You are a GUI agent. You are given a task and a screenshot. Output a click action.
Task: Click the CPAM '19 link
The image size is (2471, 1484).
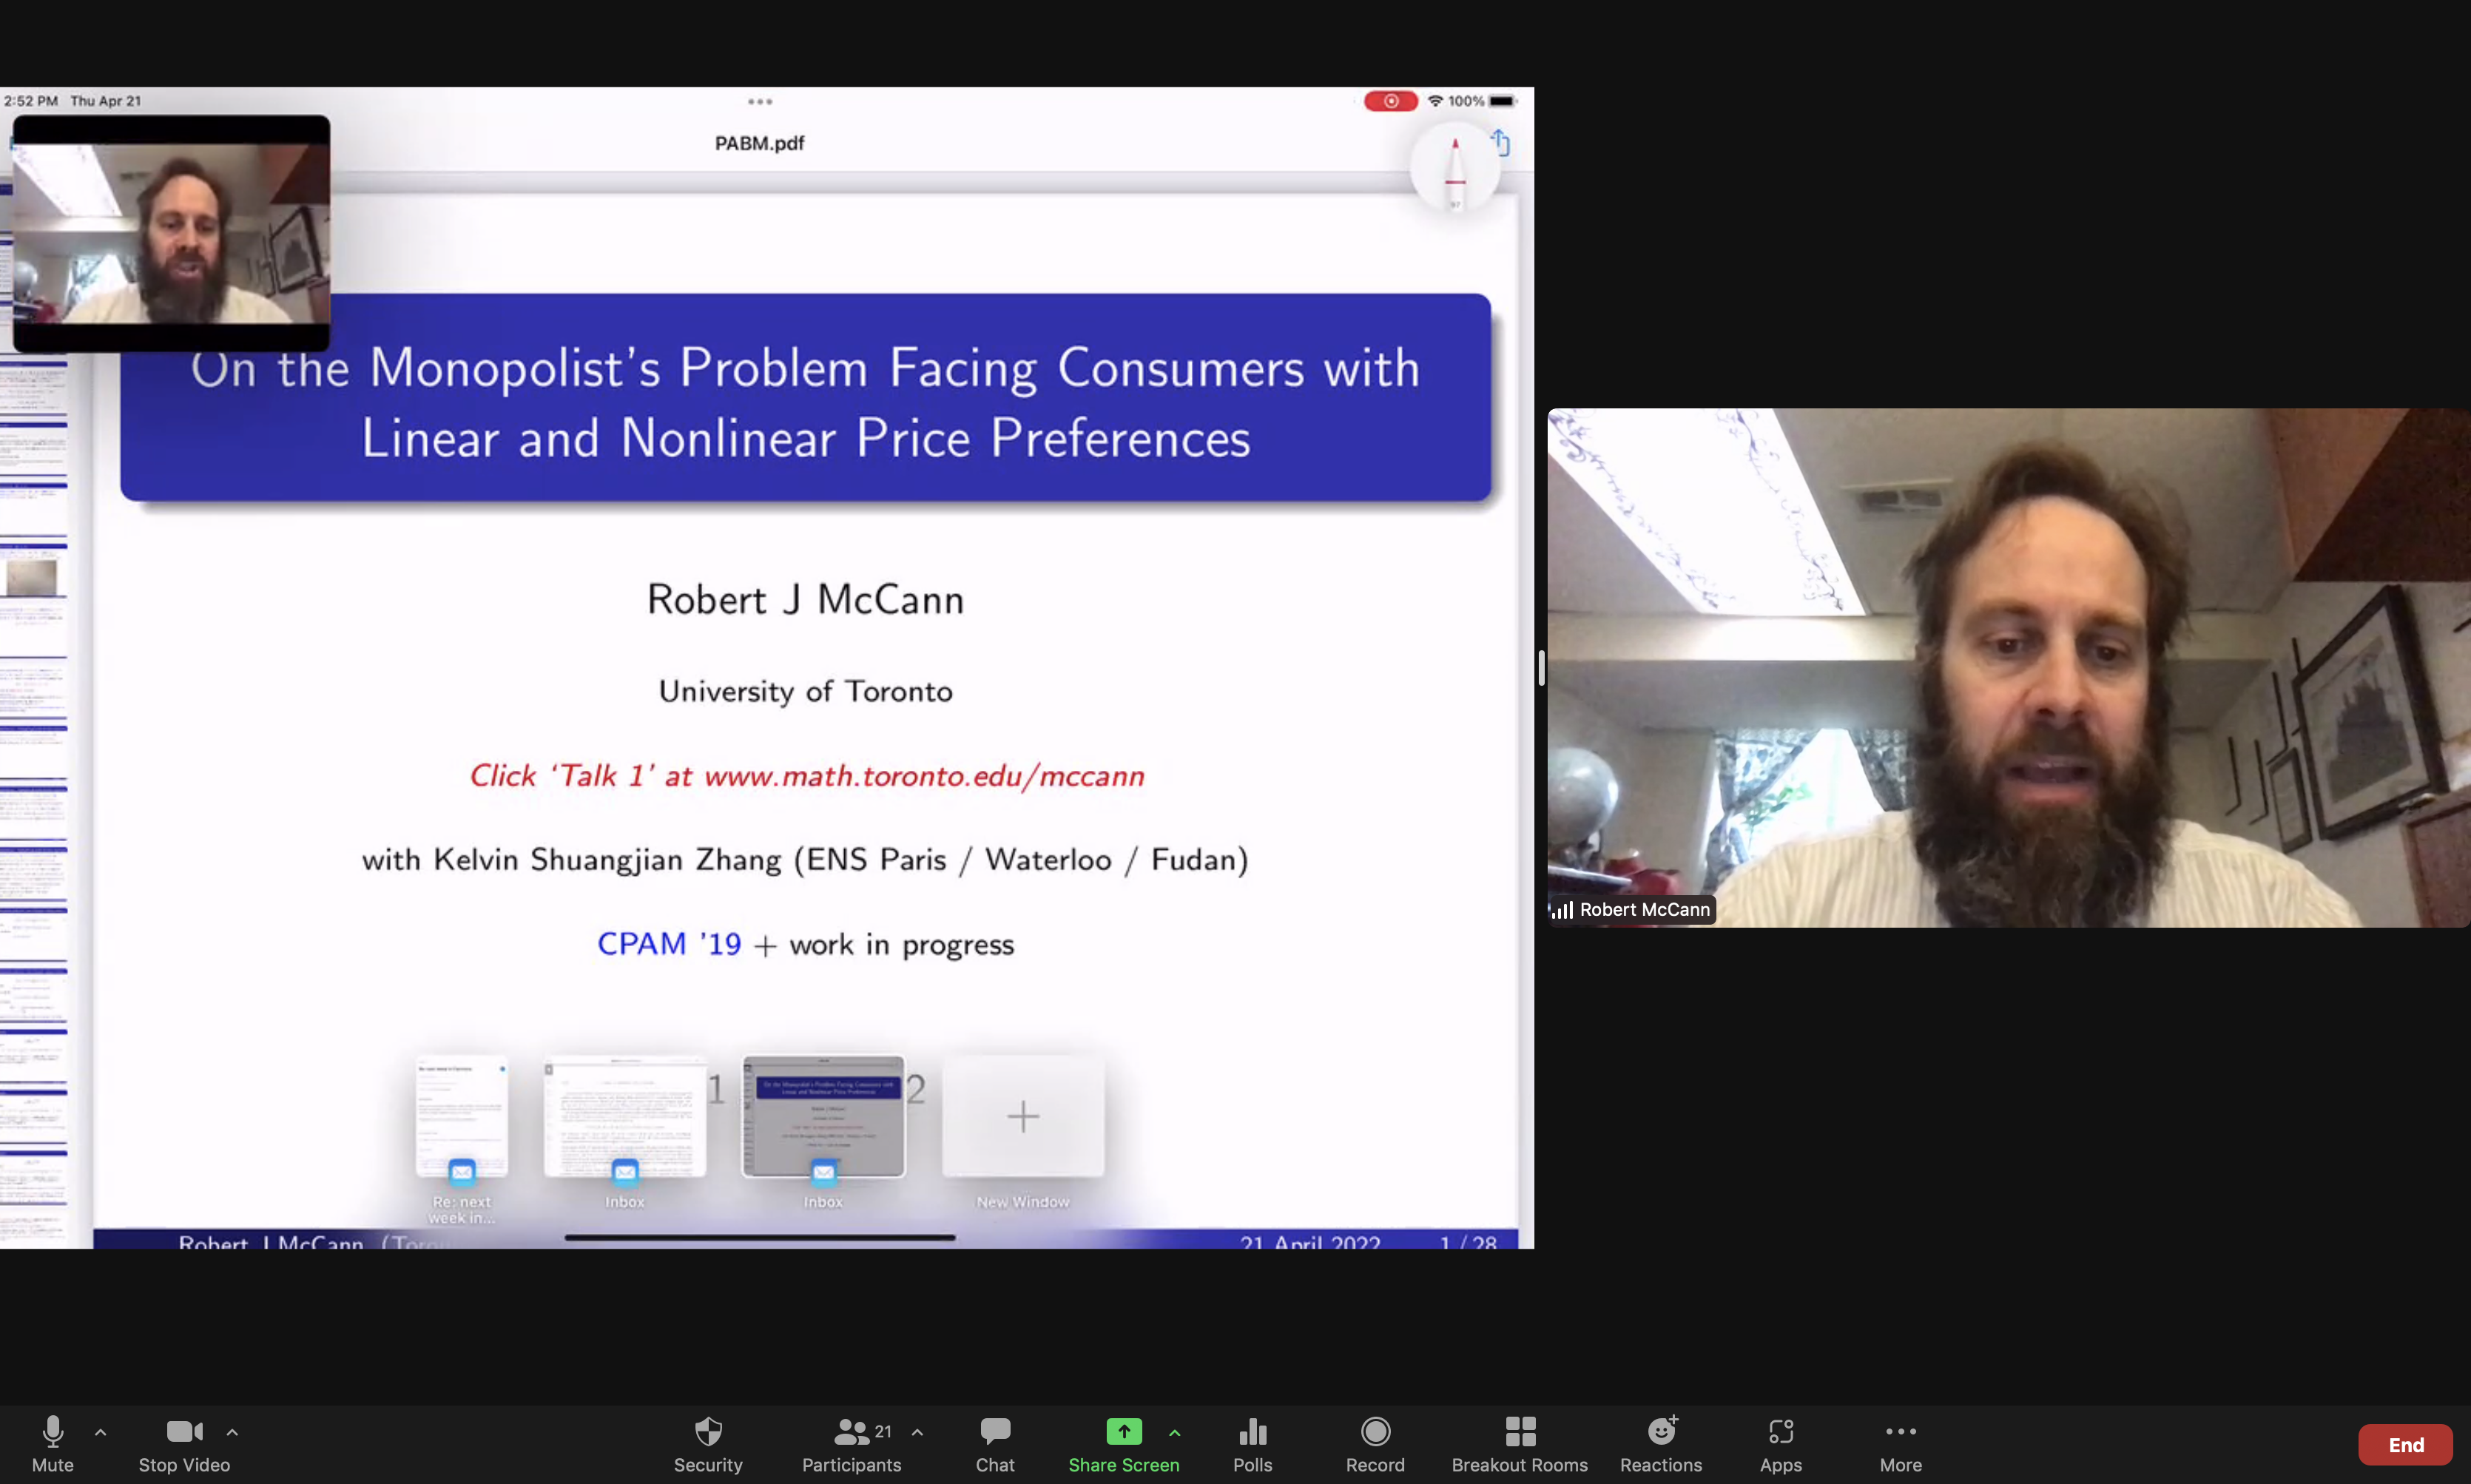(669, 943)
